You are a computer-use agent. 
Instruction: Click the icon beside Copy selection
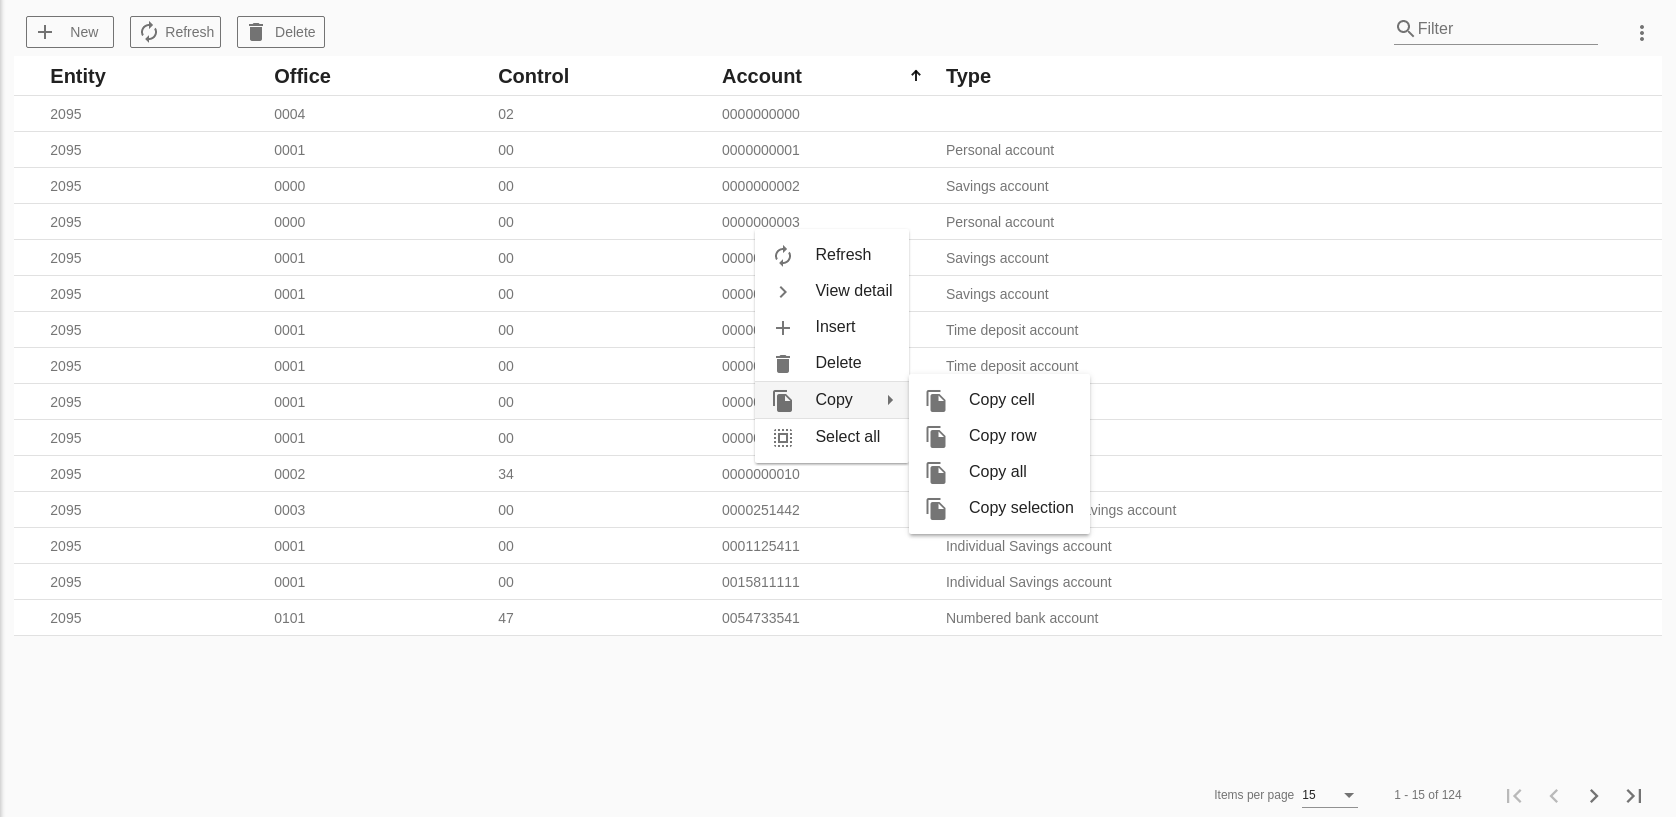(x=936, y=509)
